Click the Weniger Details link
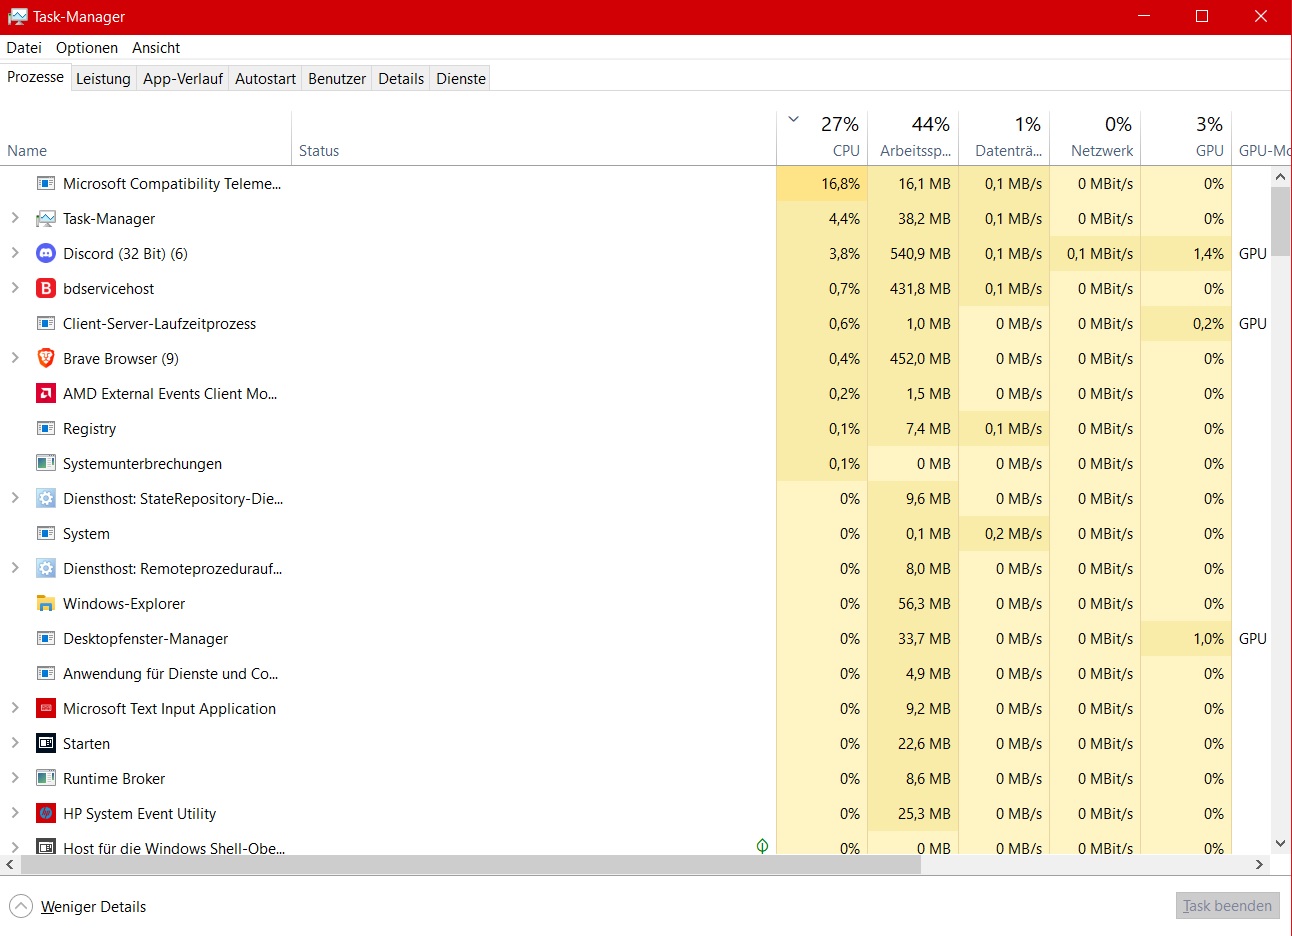Viewport: 1292px width, 936px height. coord(94,907)
